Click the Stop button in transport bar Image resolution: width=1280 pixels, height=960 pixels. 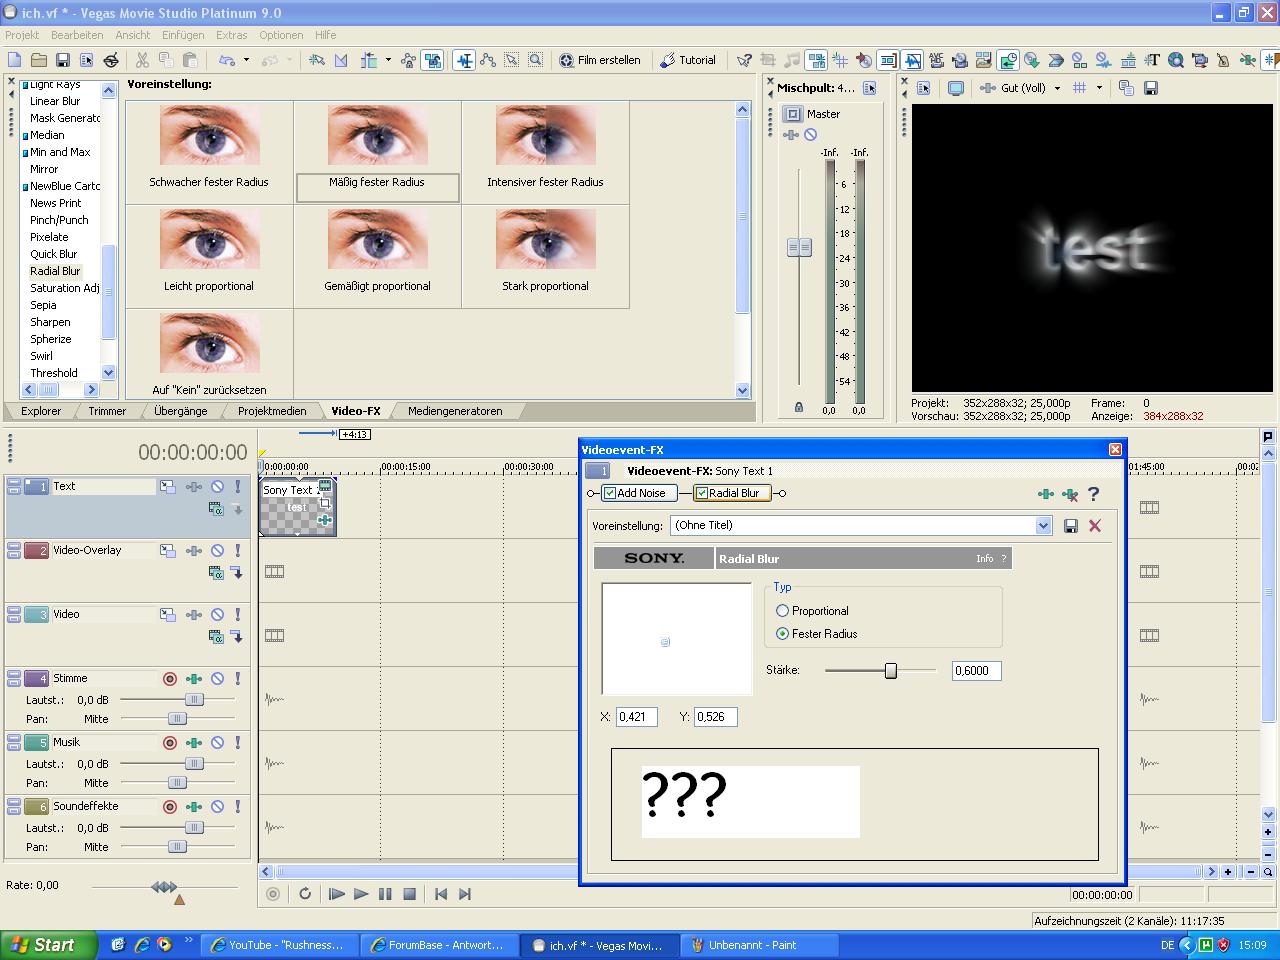409,894
